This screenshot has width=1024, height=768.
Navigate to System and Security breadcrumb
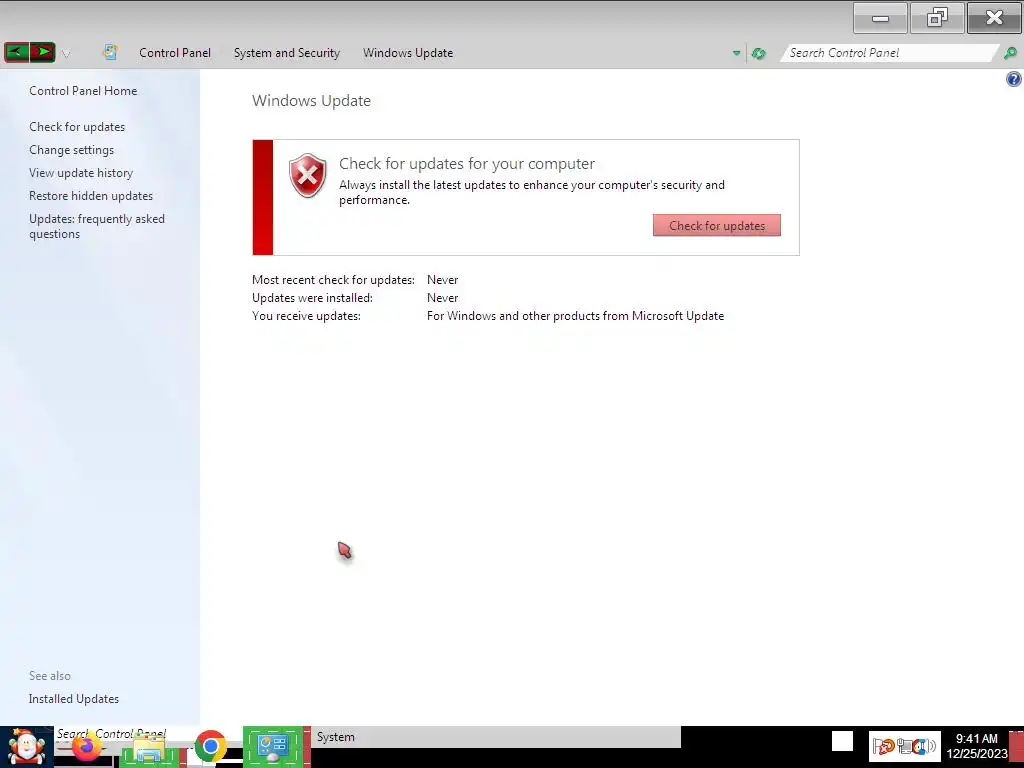tap(287, 53)
